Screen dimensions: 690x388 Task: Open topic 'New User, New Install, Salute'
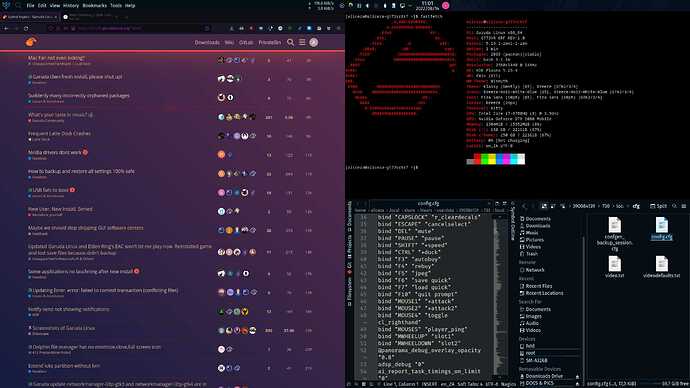click(x=60, y=209)
